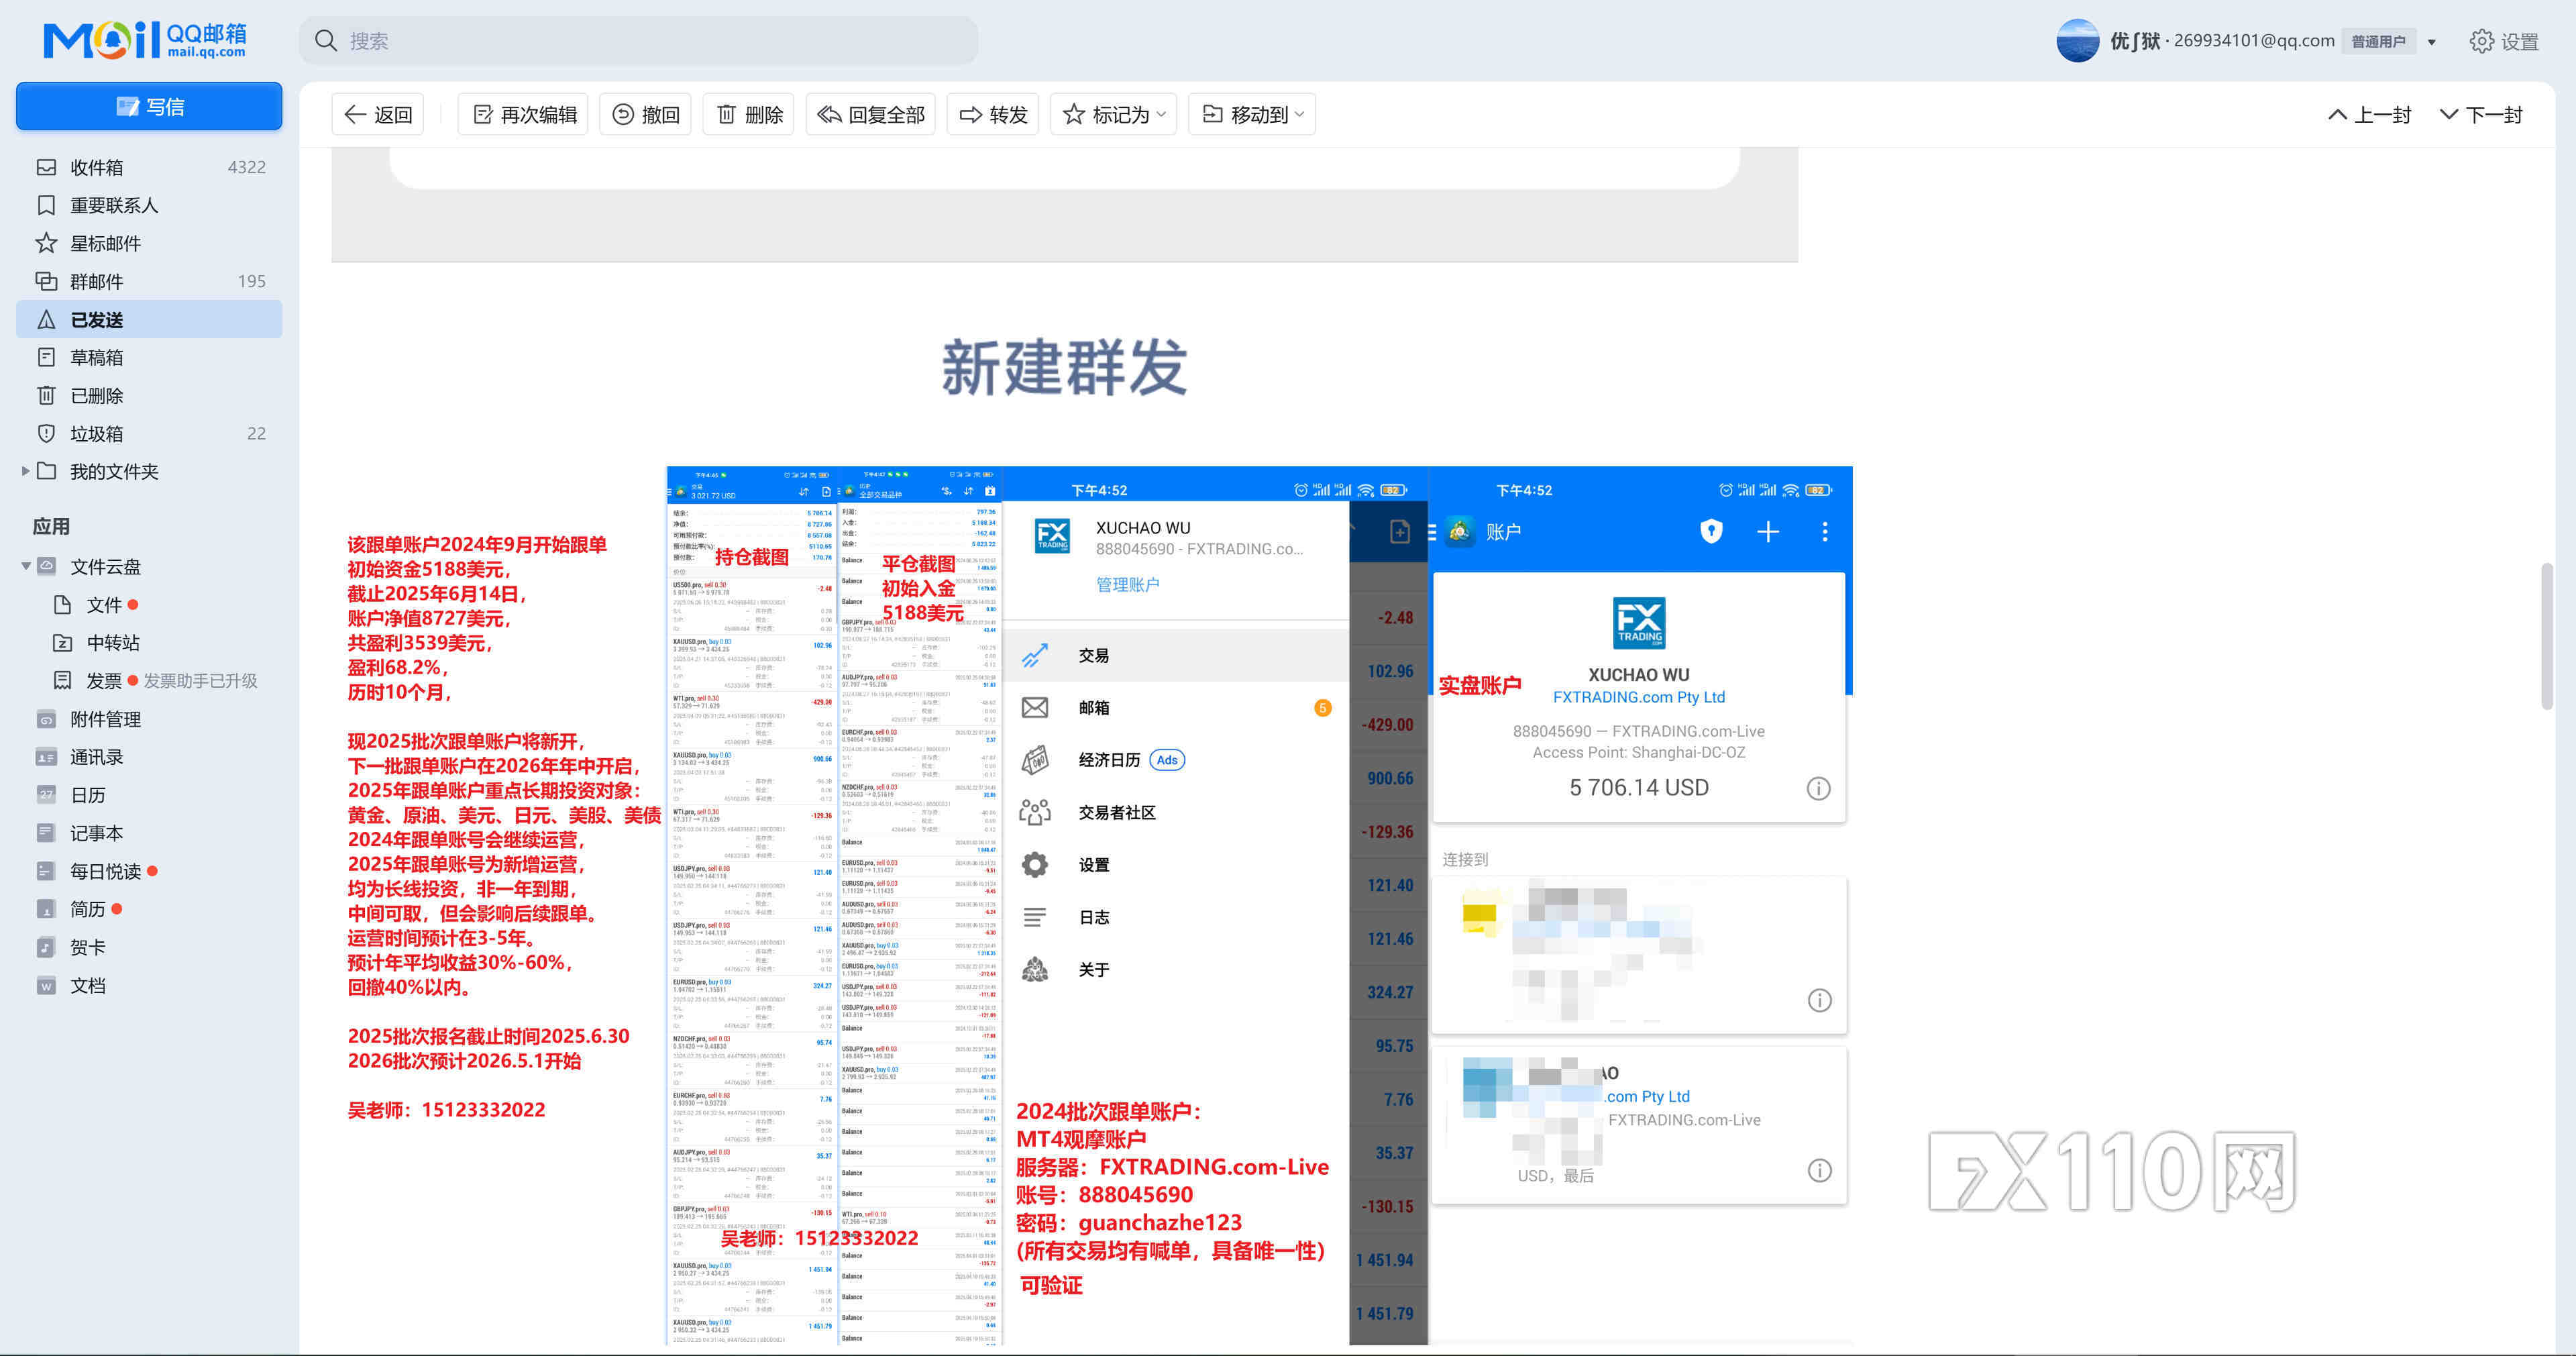The image size is (2576, 1356).
Task: Open 重要联系人 folder
Action: point(149,205)
